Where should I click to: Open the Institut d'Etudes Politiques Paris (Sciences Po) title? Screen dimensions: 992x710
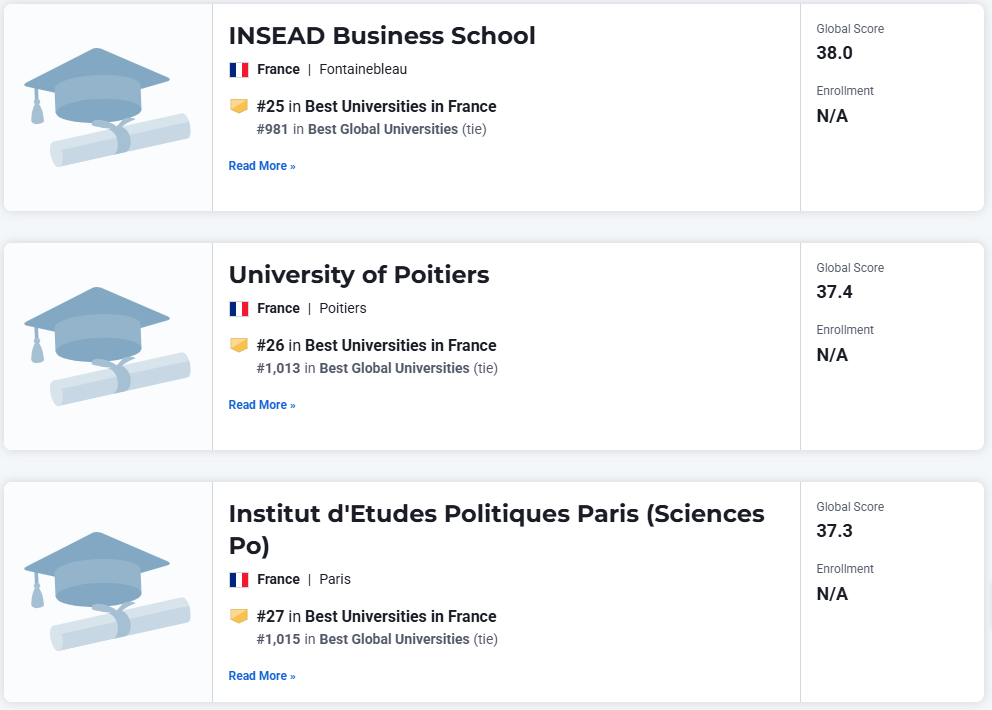(497, 530)
